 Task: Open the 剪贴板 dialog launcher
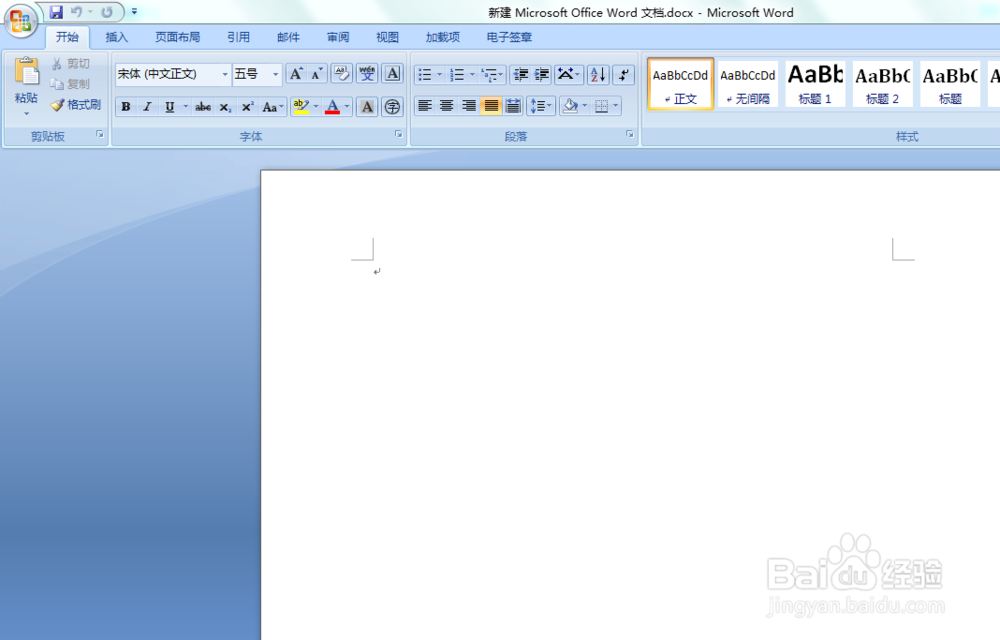[x=100, y=135]
